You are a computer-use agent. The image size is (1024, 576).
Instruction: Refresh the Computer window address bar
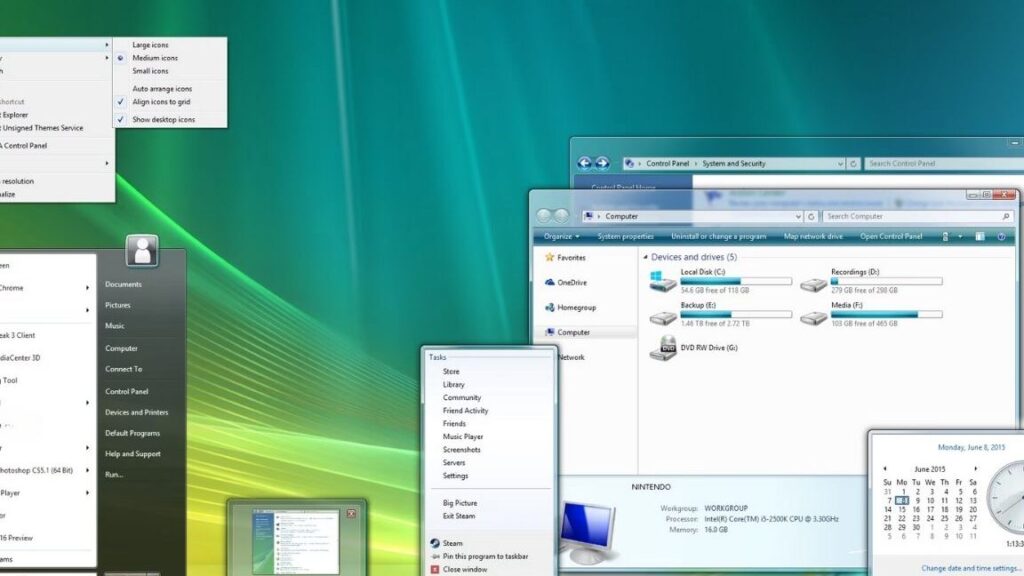click(811, 216)
